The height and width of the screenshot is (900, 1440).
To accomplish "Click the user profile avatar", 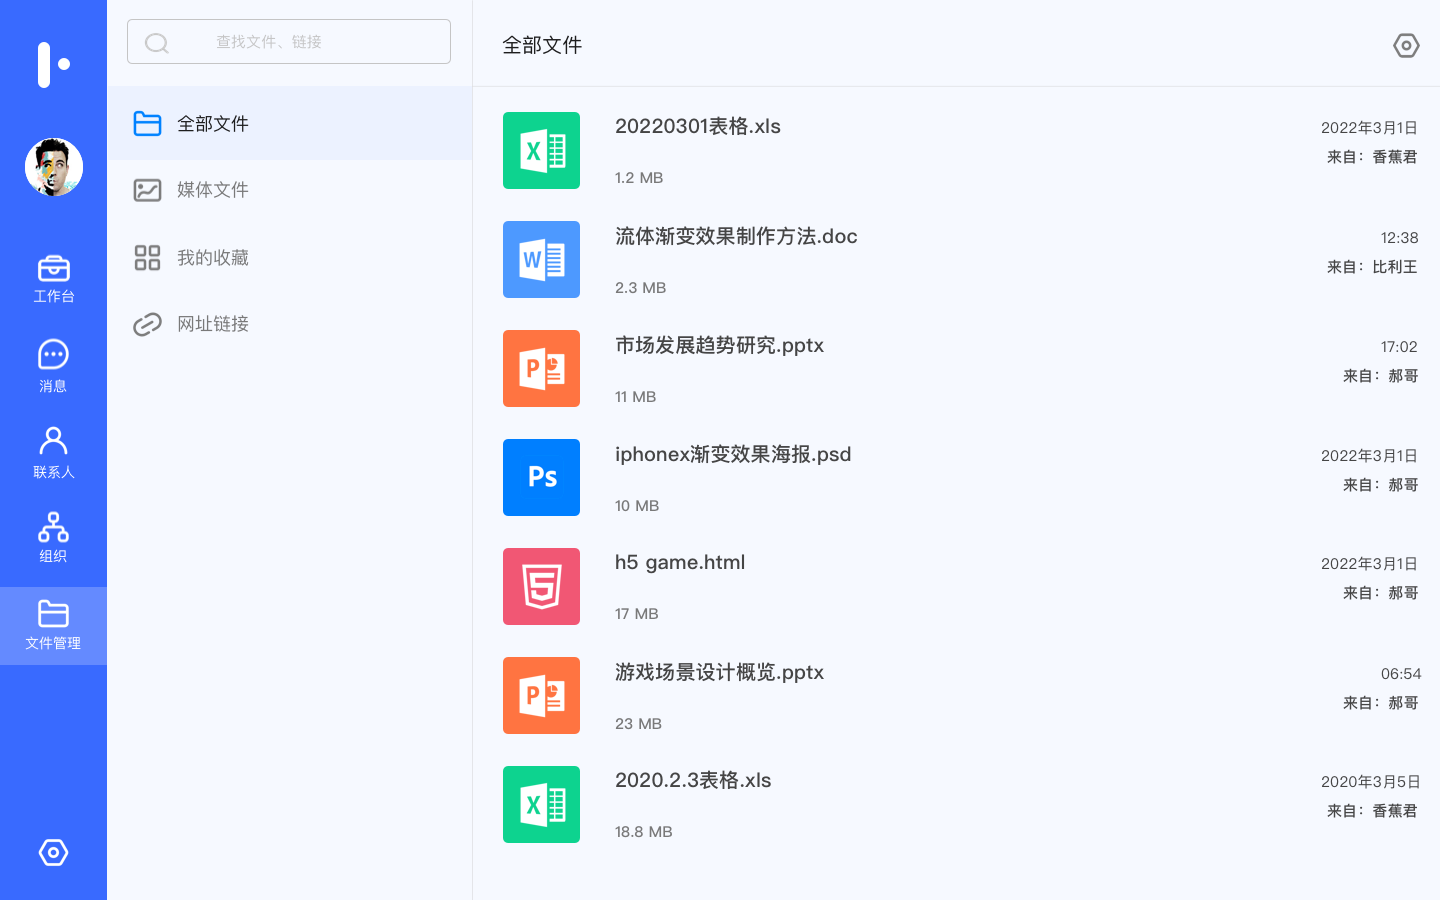I will point(54,167).
